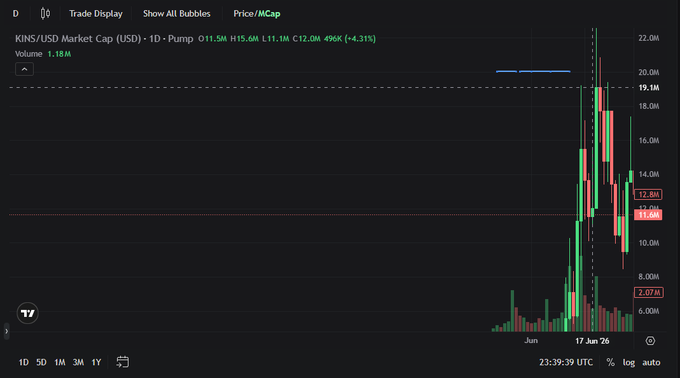Select the 5D date range
Screen dimensions: 680x378
pos(41,362)
